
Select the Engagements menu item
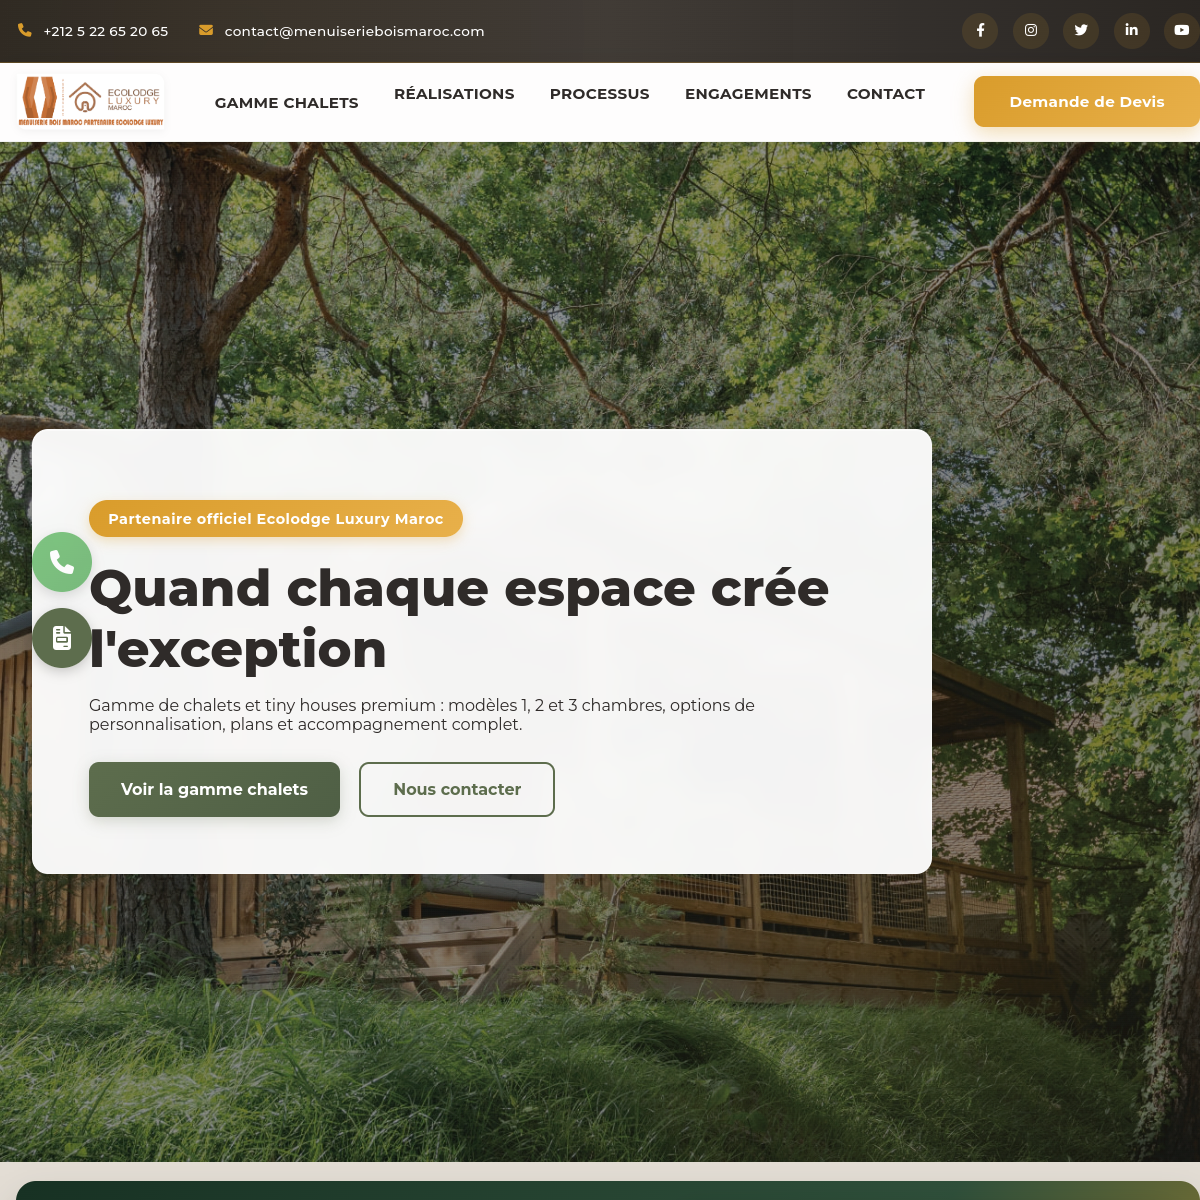[x=748, y=94]
